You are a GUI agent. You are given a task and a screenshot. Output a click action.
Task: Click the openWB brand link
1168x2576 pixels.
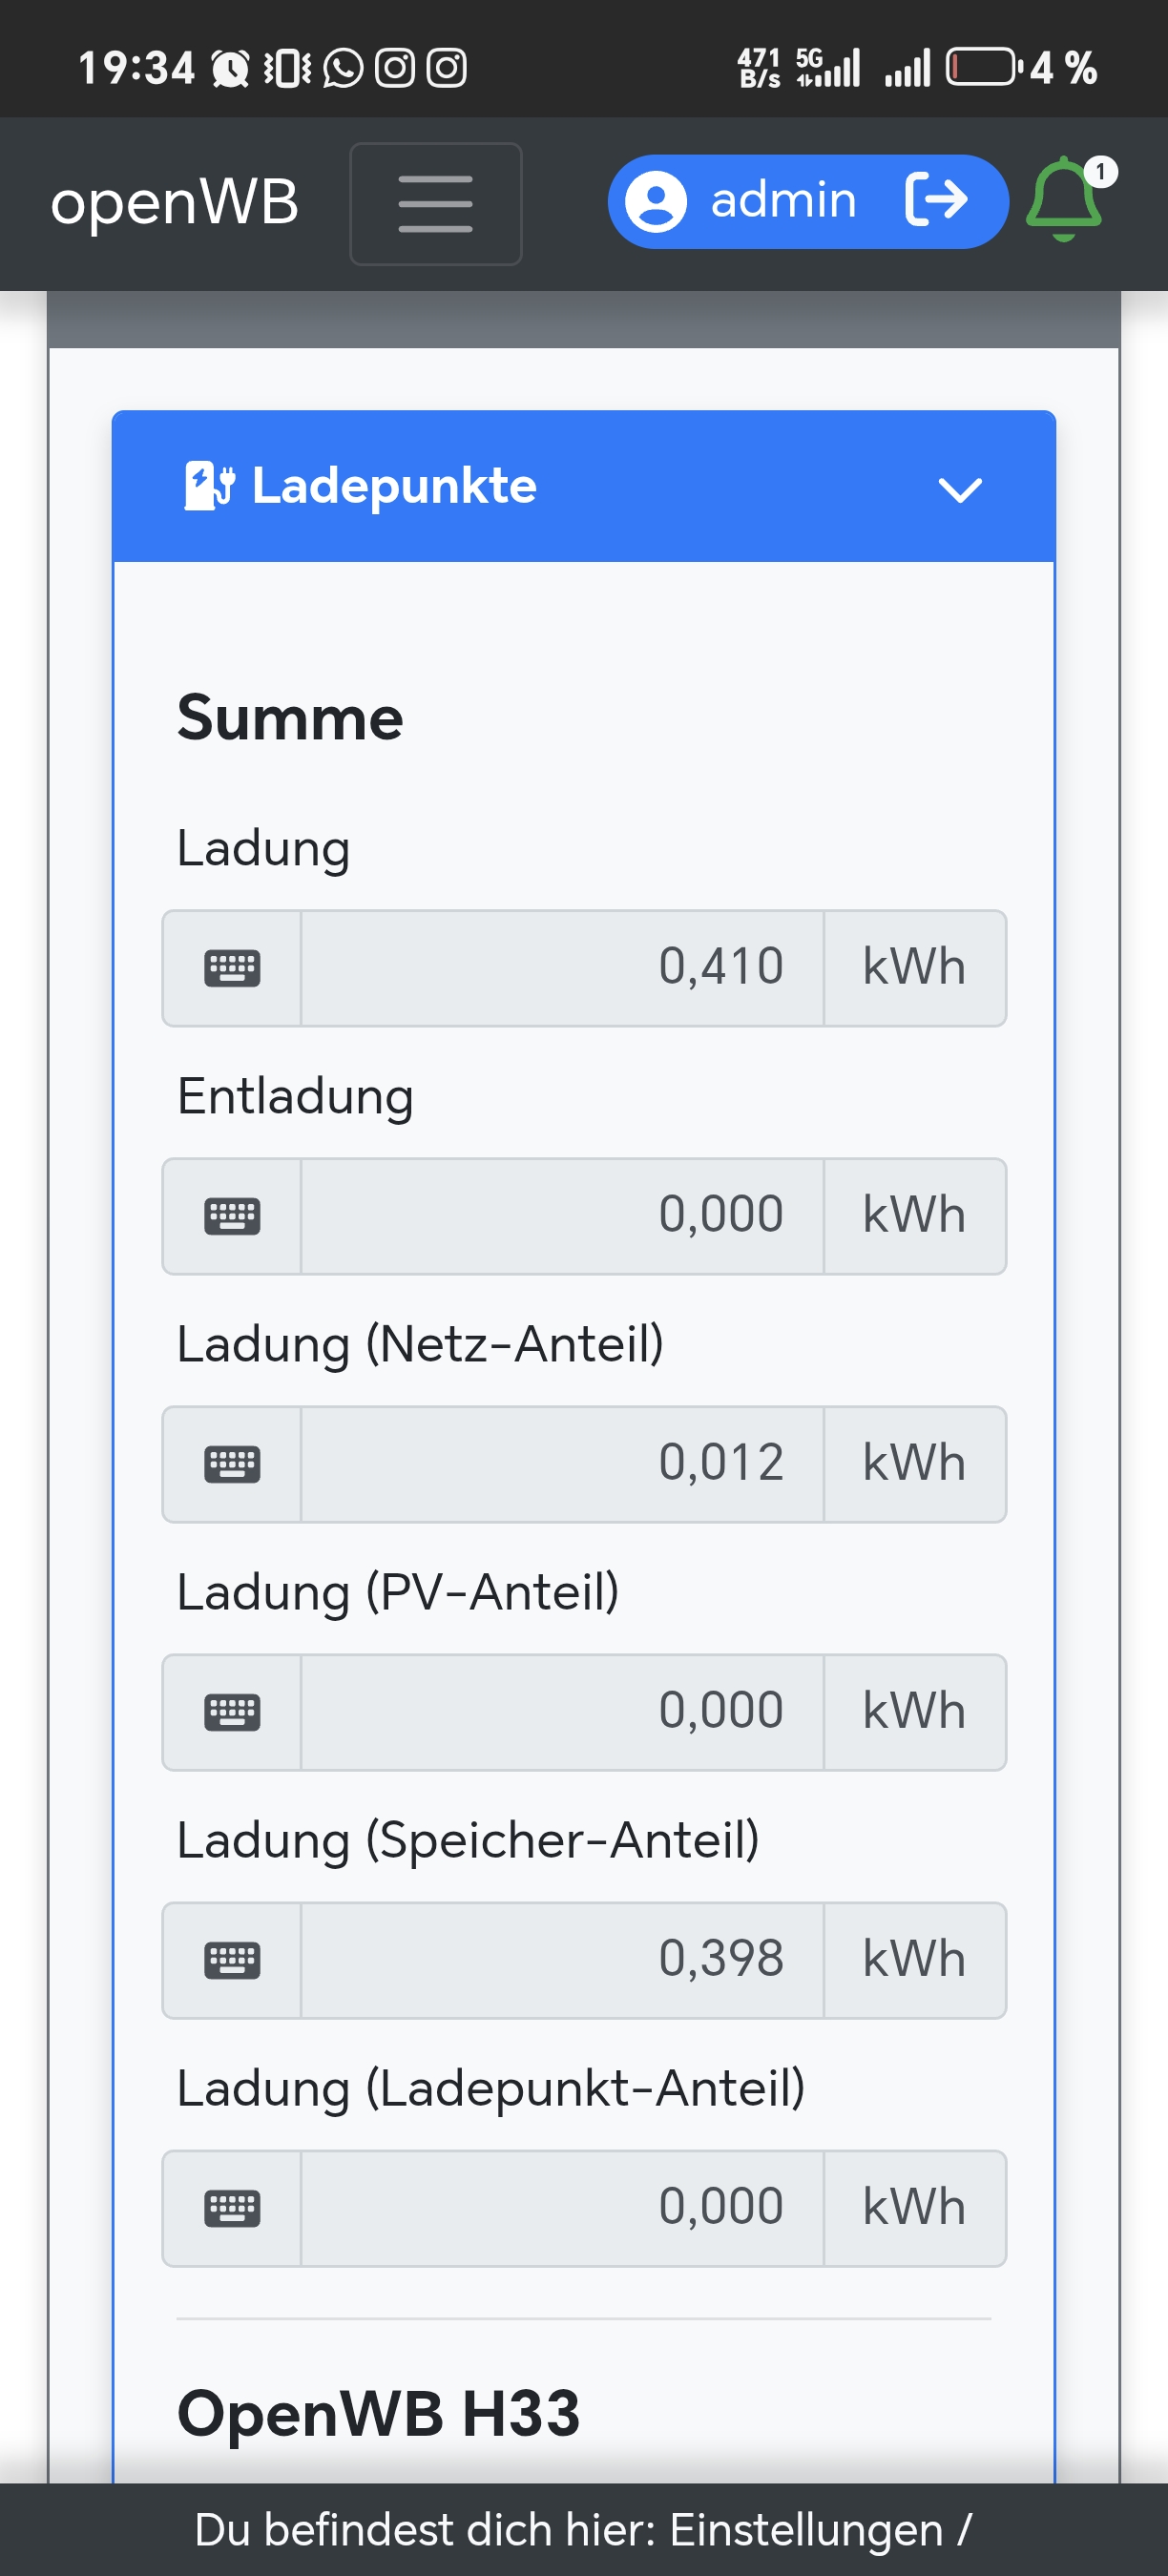coord(175,202)
